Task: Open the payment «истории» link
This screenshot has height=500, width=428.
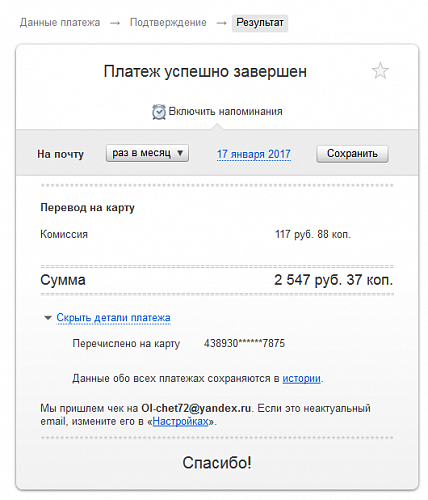Action: pyautogui.click(x=302, y=379)
